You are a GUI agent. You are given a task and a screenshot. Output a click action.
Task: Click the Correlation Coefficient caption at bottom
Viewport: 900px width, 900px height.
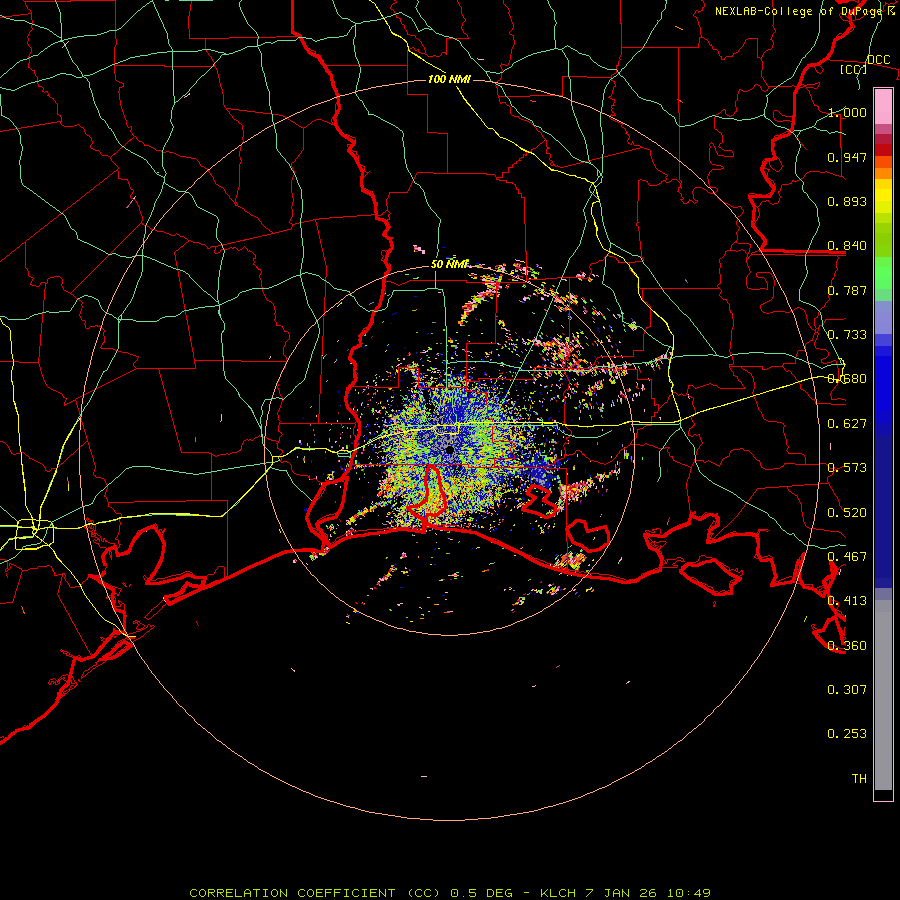450,893
